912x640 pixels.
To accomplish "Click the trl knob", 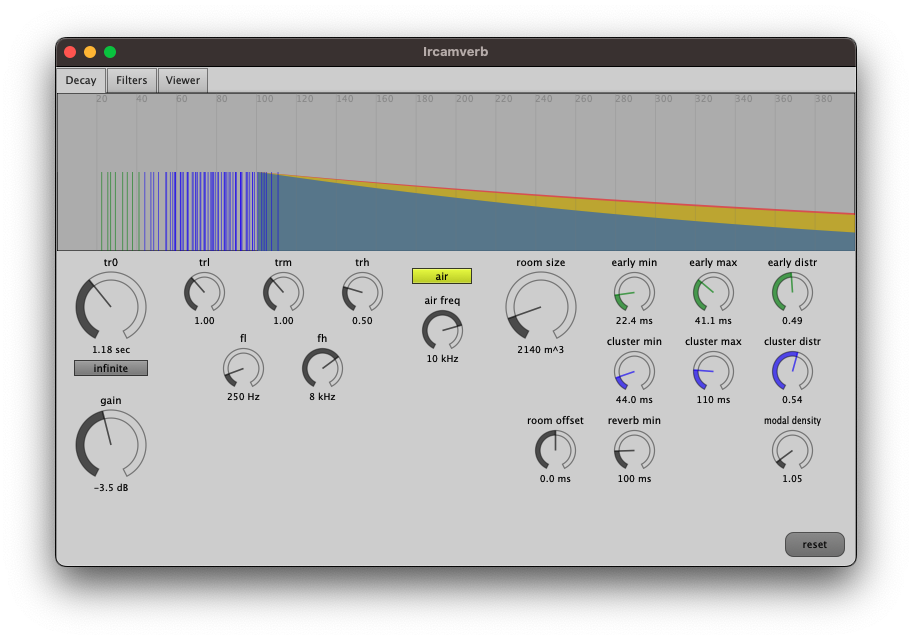I will pos(204,293).
